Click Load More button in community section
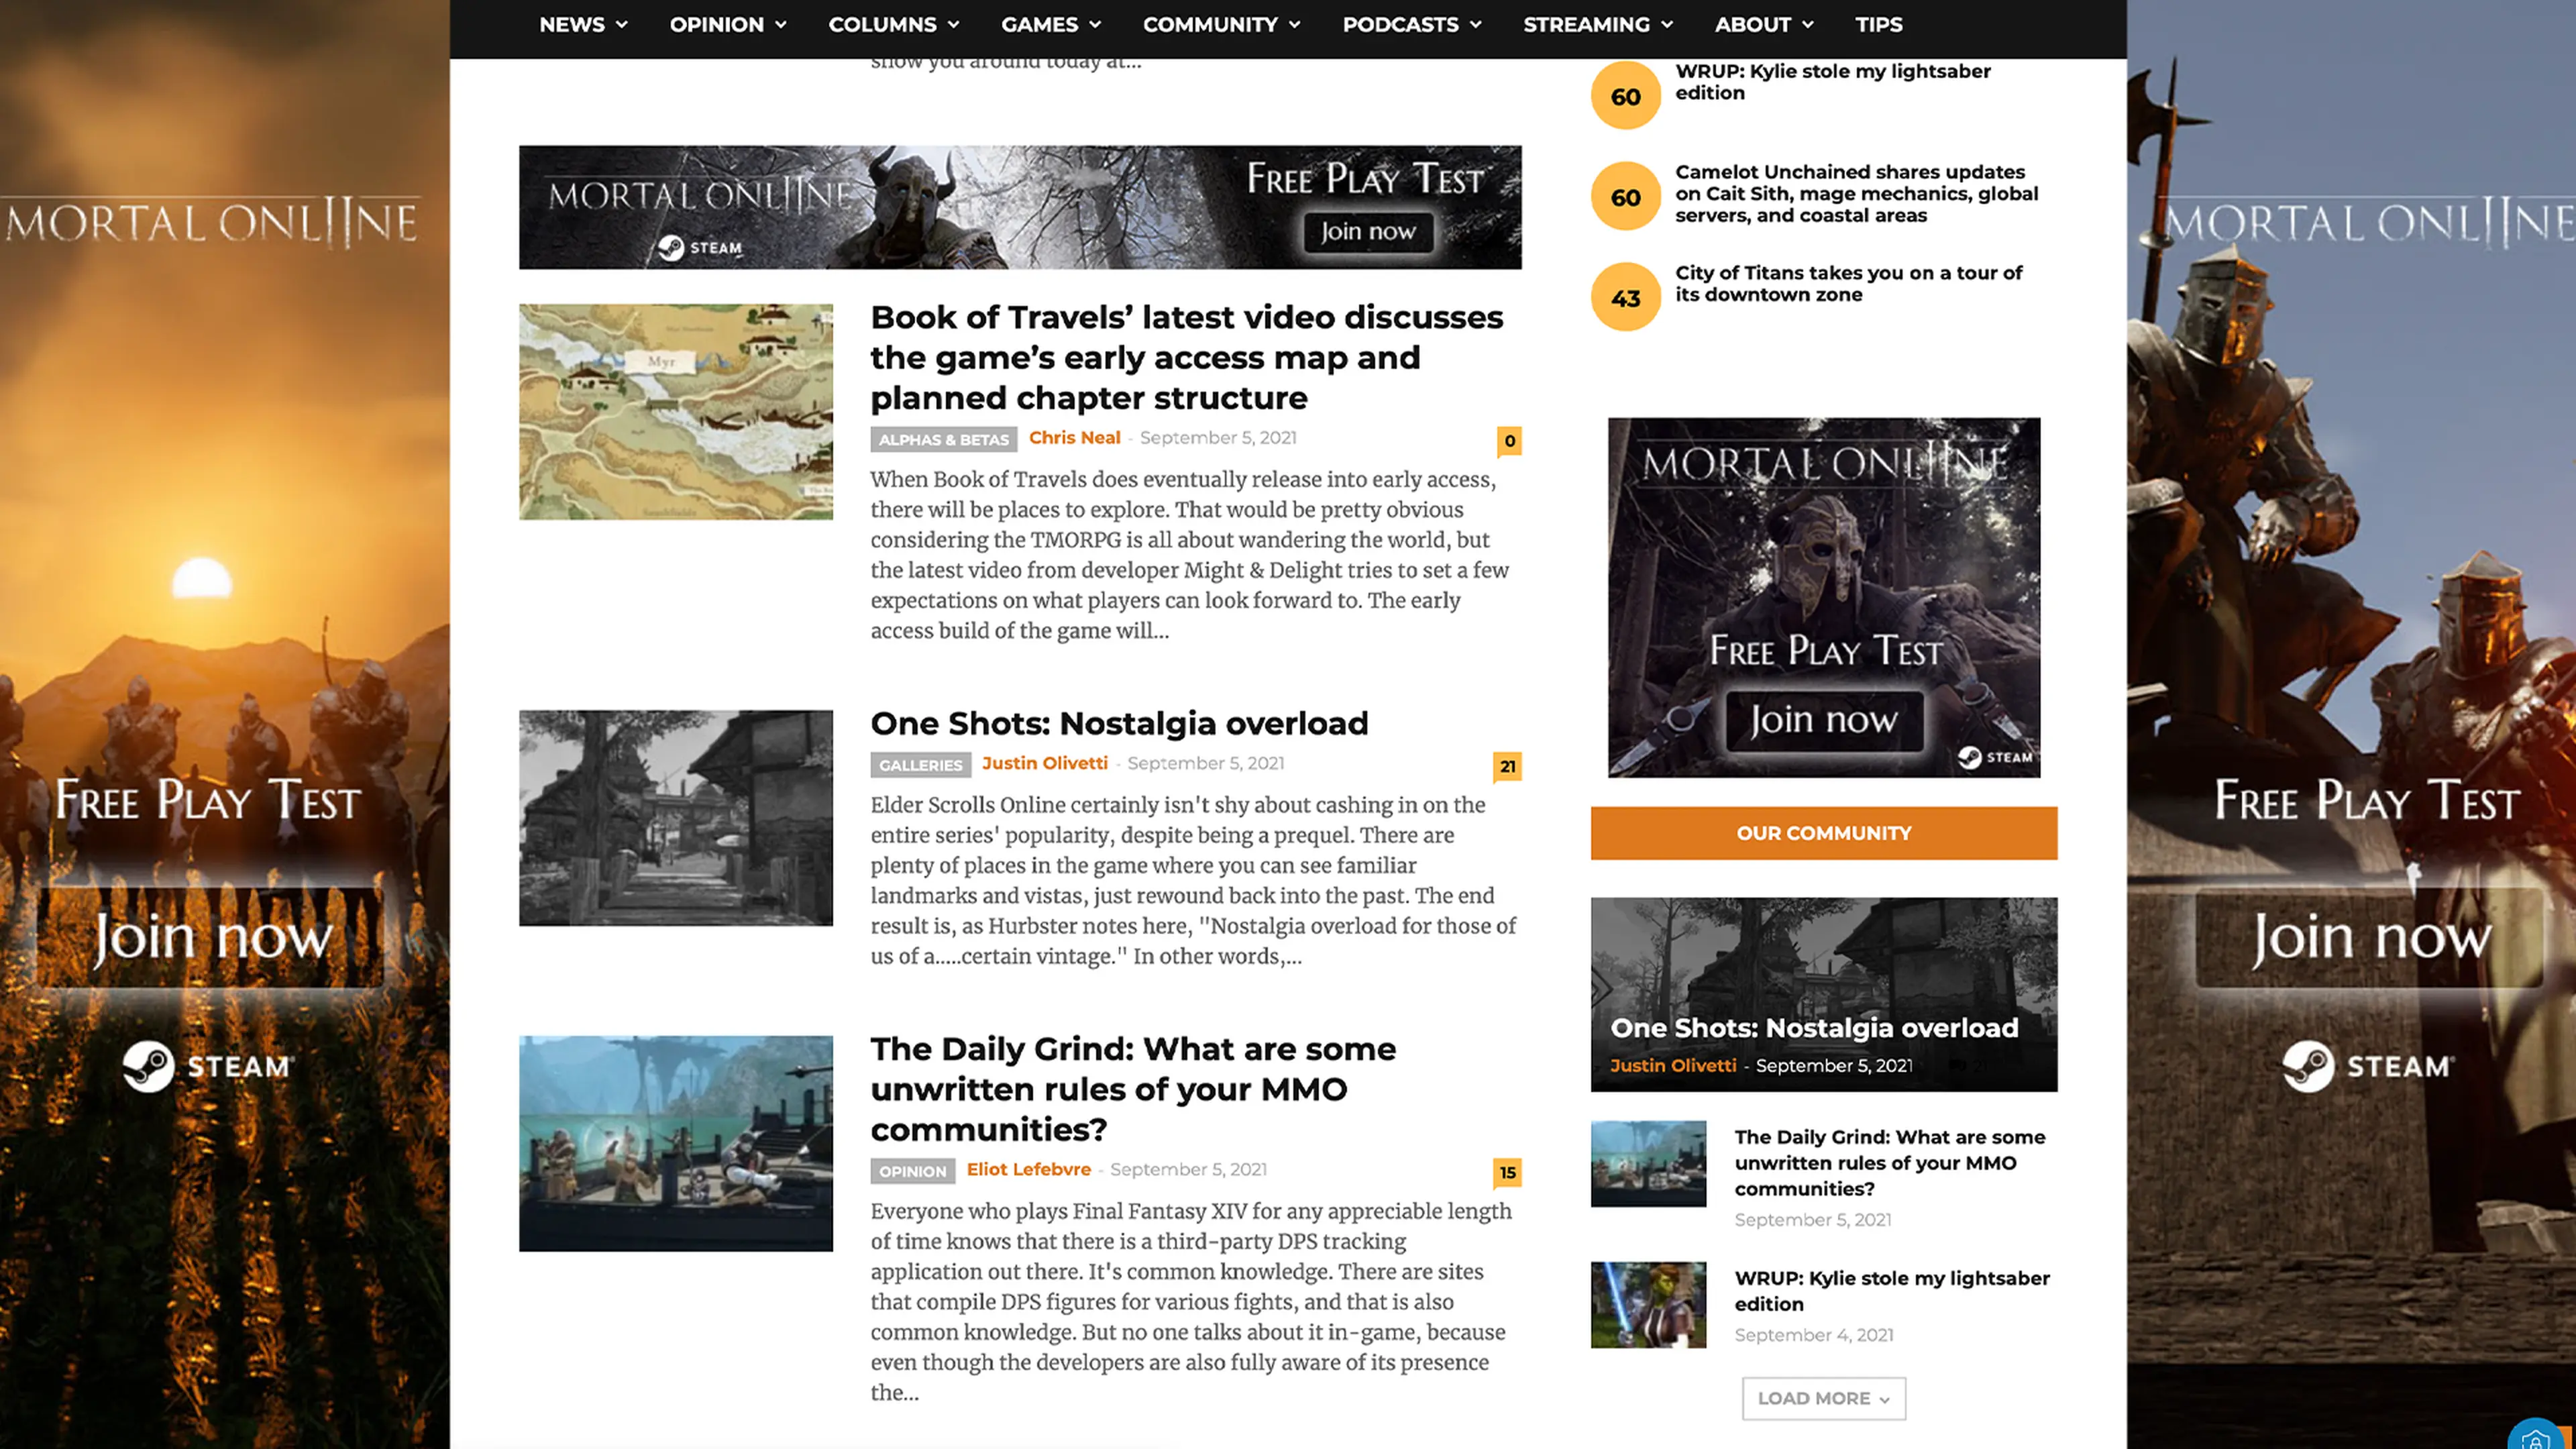 point(1823,1398)
